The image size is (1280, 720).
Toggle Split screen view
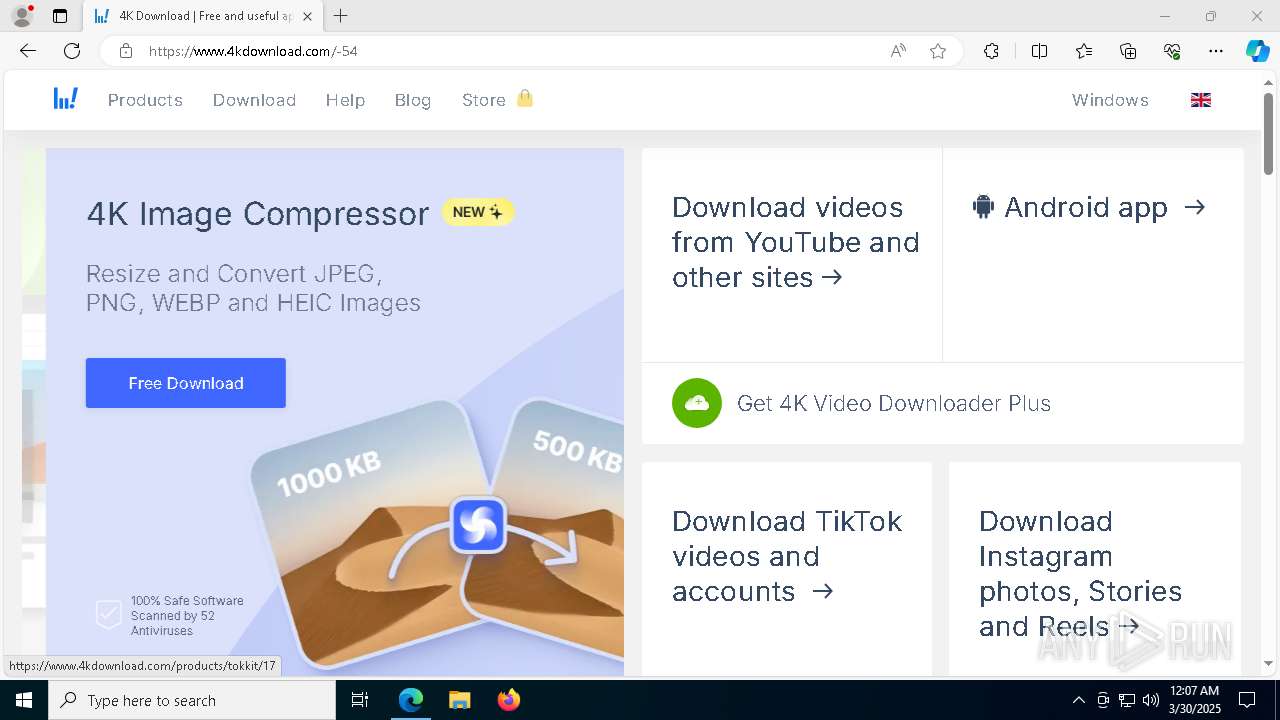pos(1039,51)
